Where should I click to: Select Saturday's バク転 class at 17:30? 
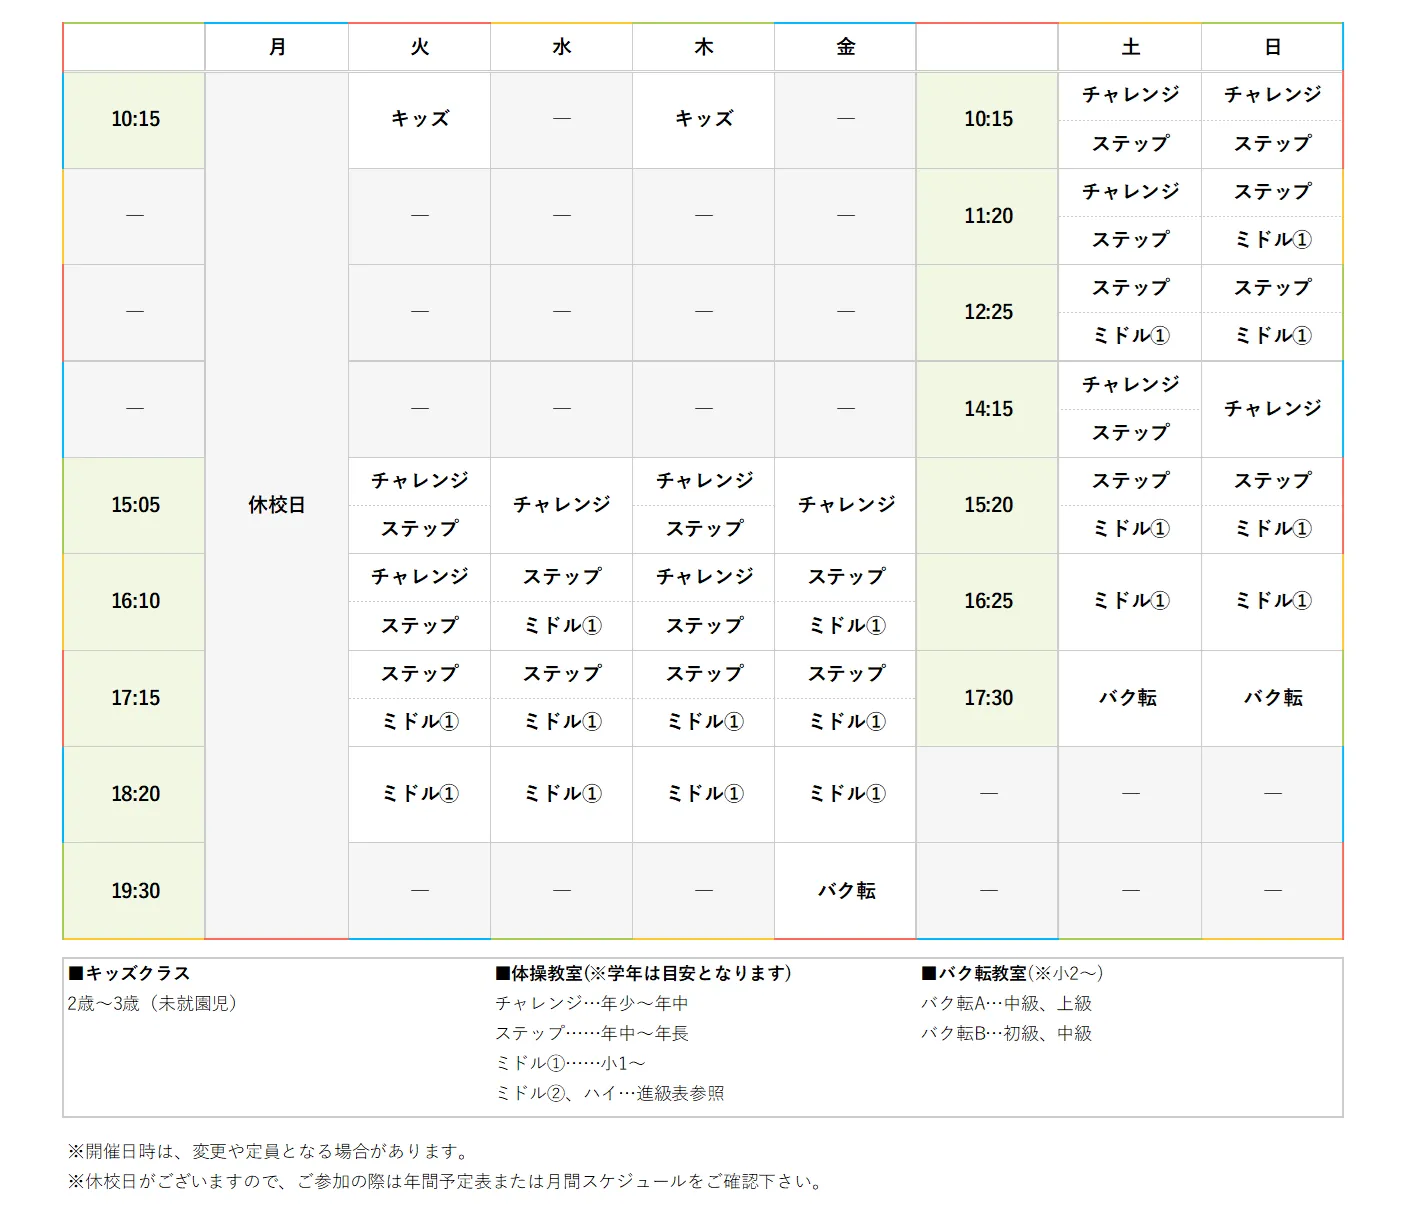pyautogui.click(x=1128, y=698)
